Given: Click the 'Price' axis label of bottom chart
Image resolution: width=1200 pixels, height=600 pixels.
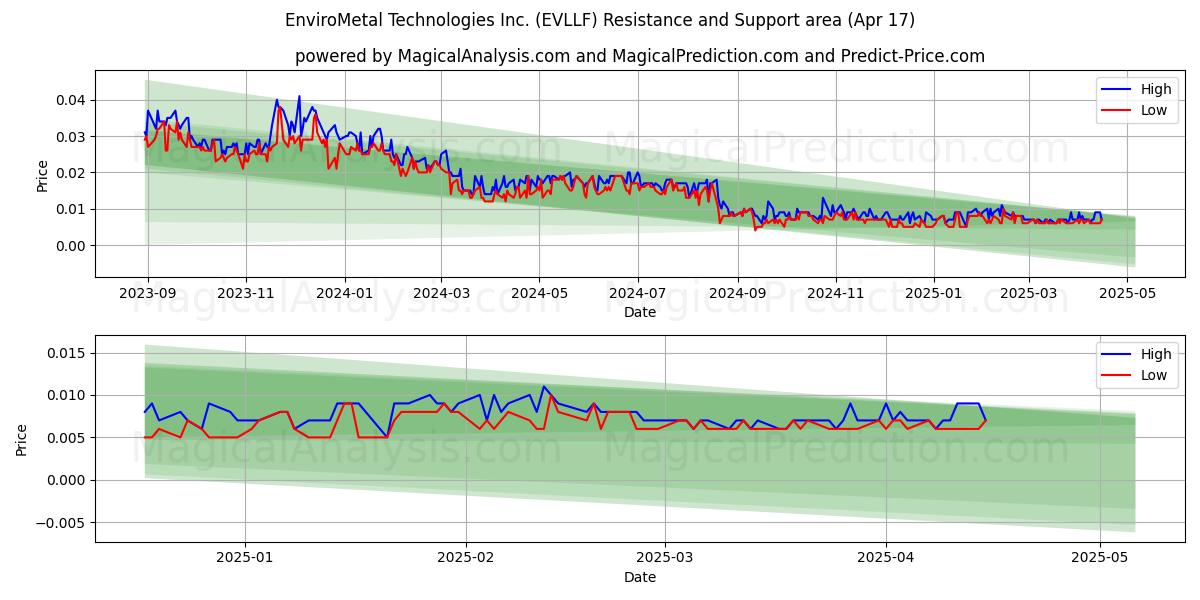Looking at the screenshot, I should [x=22, y=440].
